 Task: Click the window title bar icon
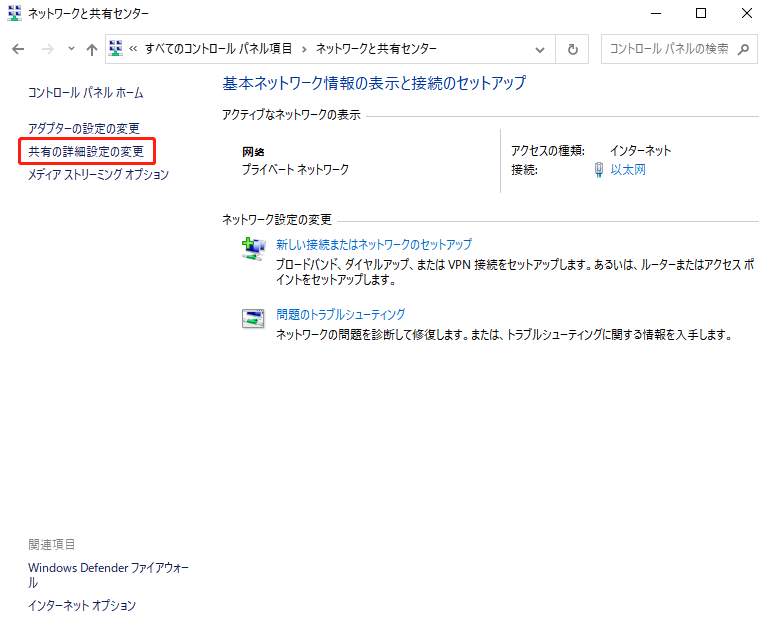[15, 13]
